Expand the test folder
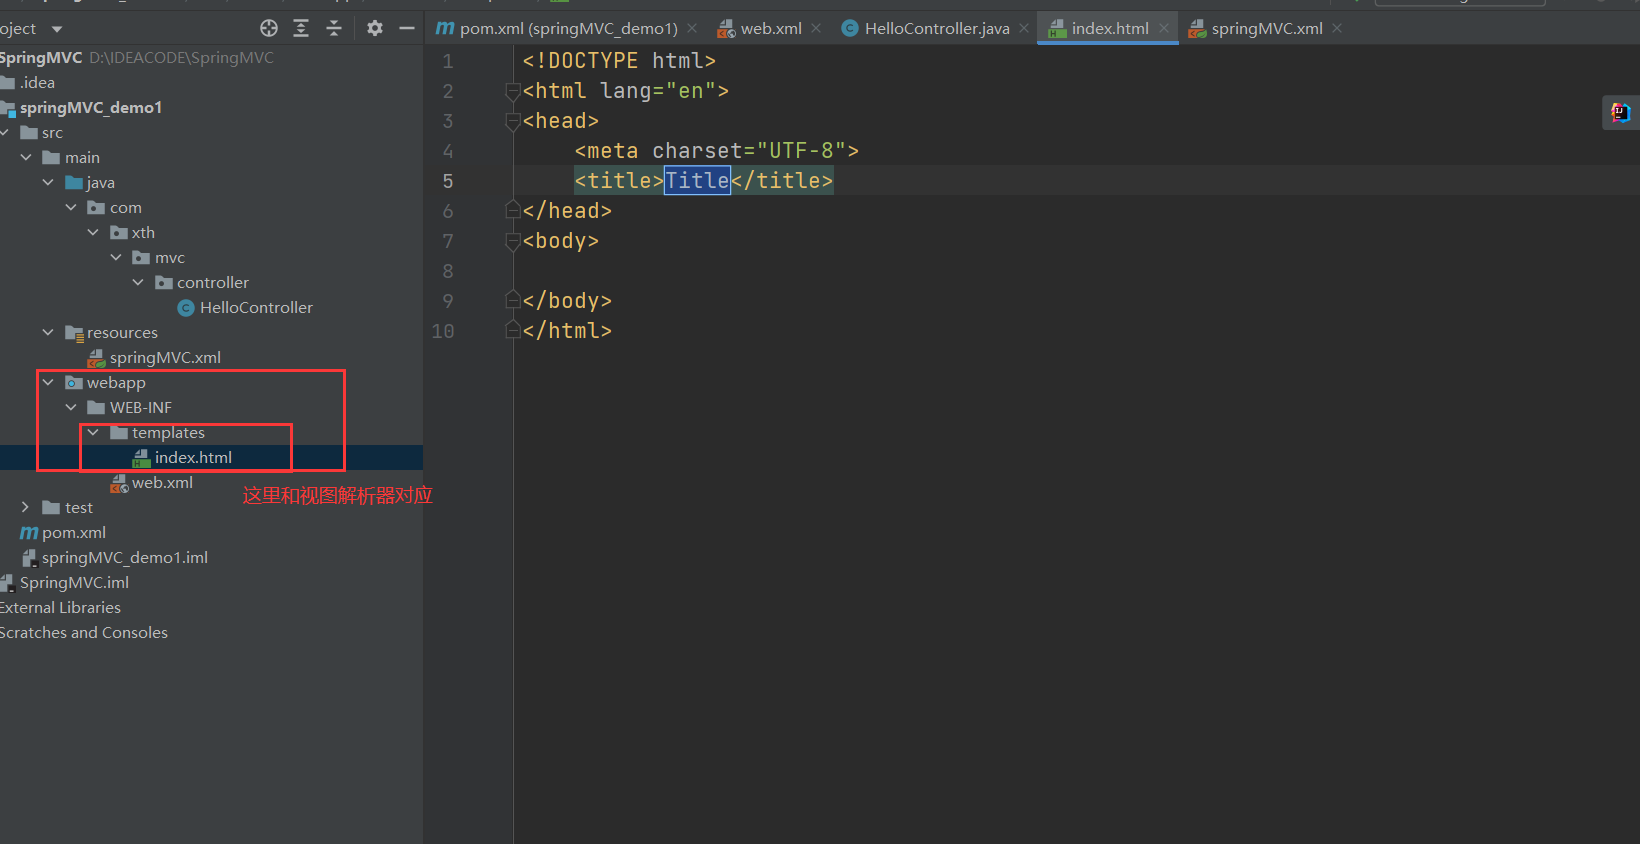 [x=26, y=507]
